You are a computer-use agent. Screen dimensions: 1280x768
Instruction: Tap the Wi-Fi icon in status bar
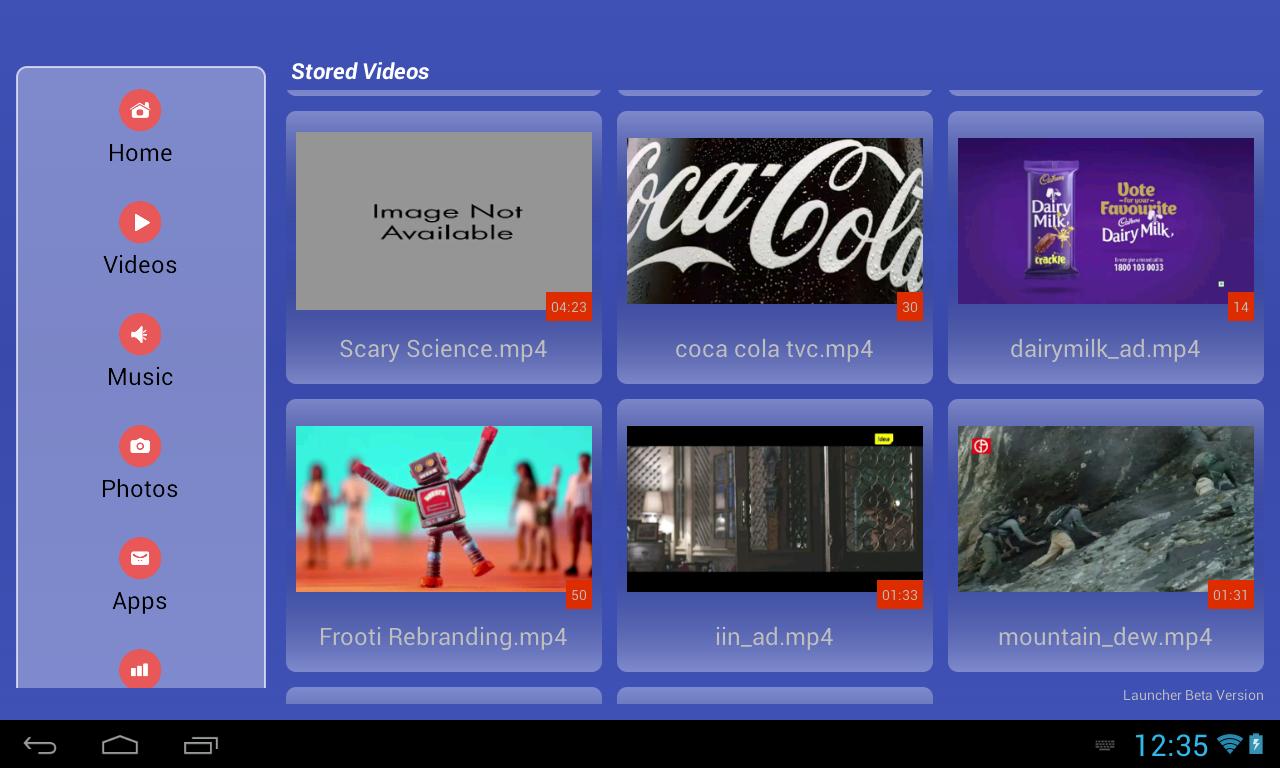click(x=1227, y=744)
